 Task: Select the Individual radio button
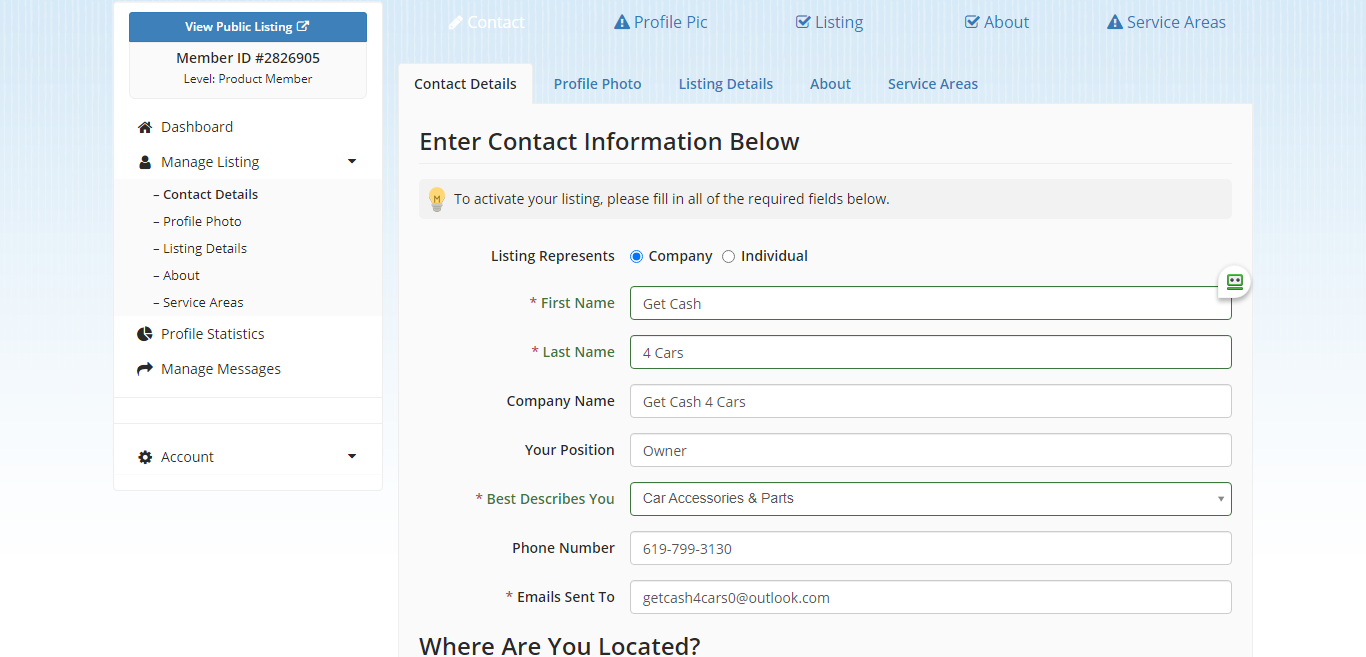(x=728, y=257)
